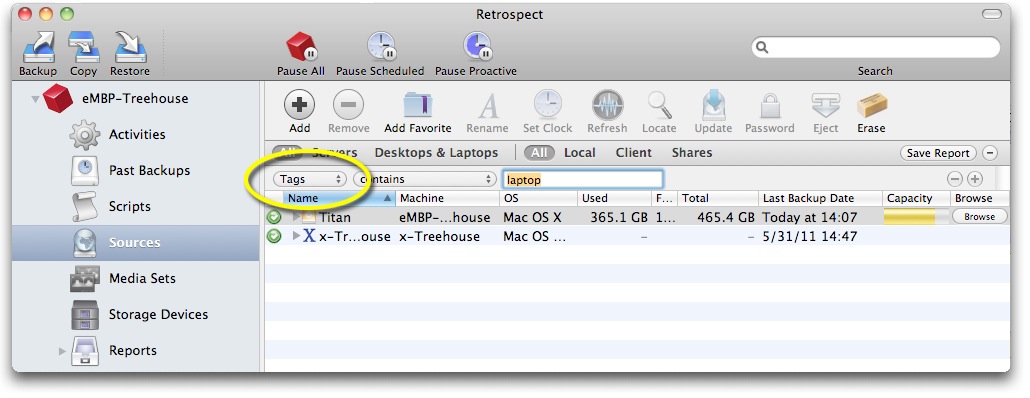Image resolution: width=1030 pixels, height=398 pixels.
Task: Sort by the Used column header
Action: [x=614, y=198]
